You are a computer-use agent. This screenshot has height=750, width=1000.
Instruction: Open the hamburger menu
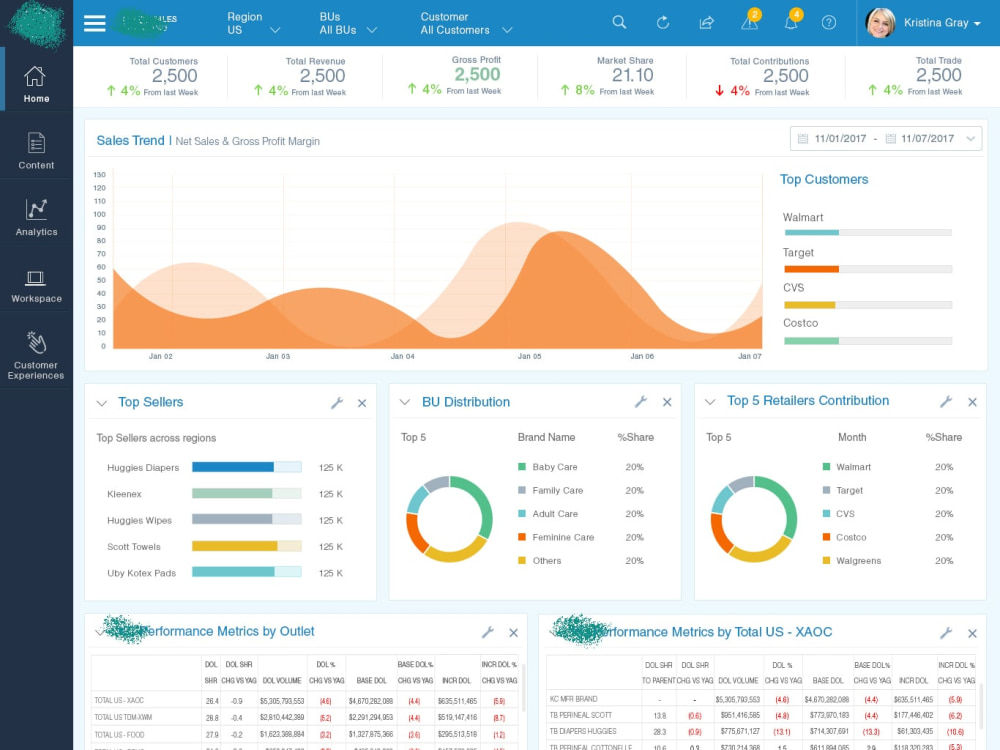coord(94,23)
